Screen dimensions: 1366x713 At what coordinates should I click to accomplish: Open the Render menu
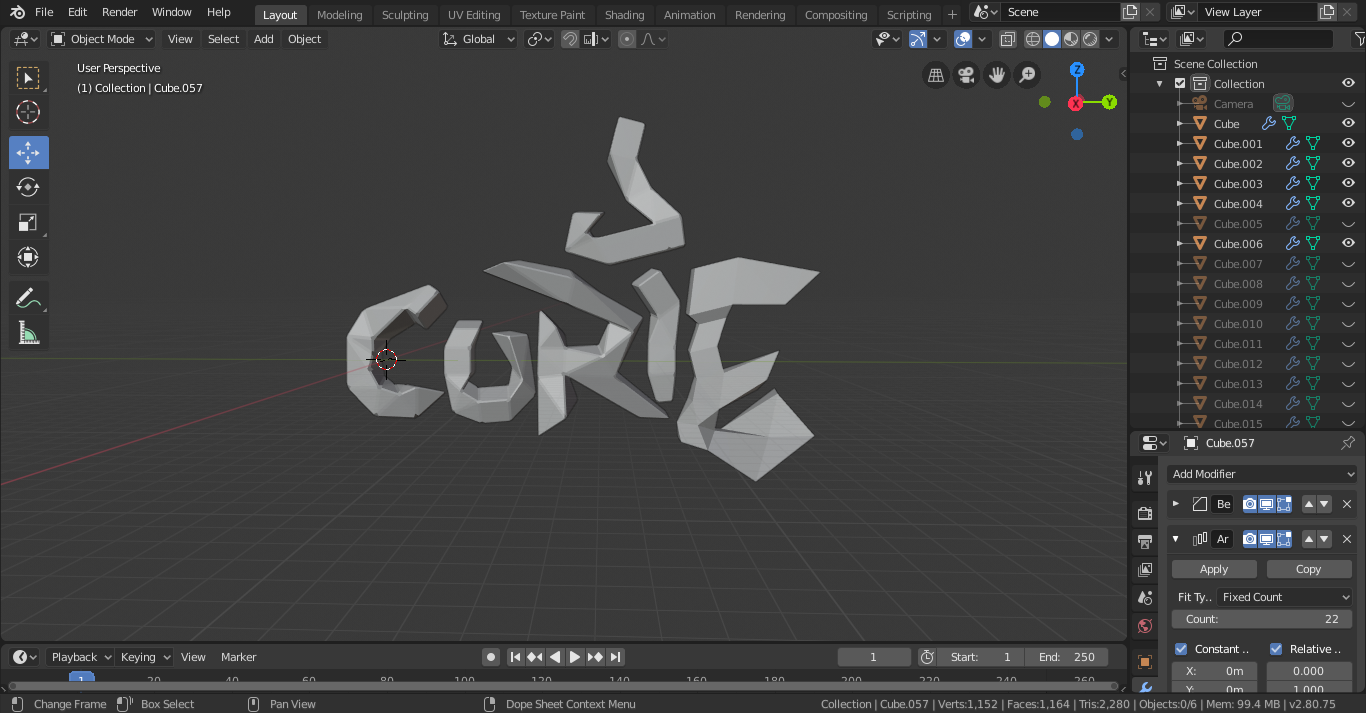120,12
